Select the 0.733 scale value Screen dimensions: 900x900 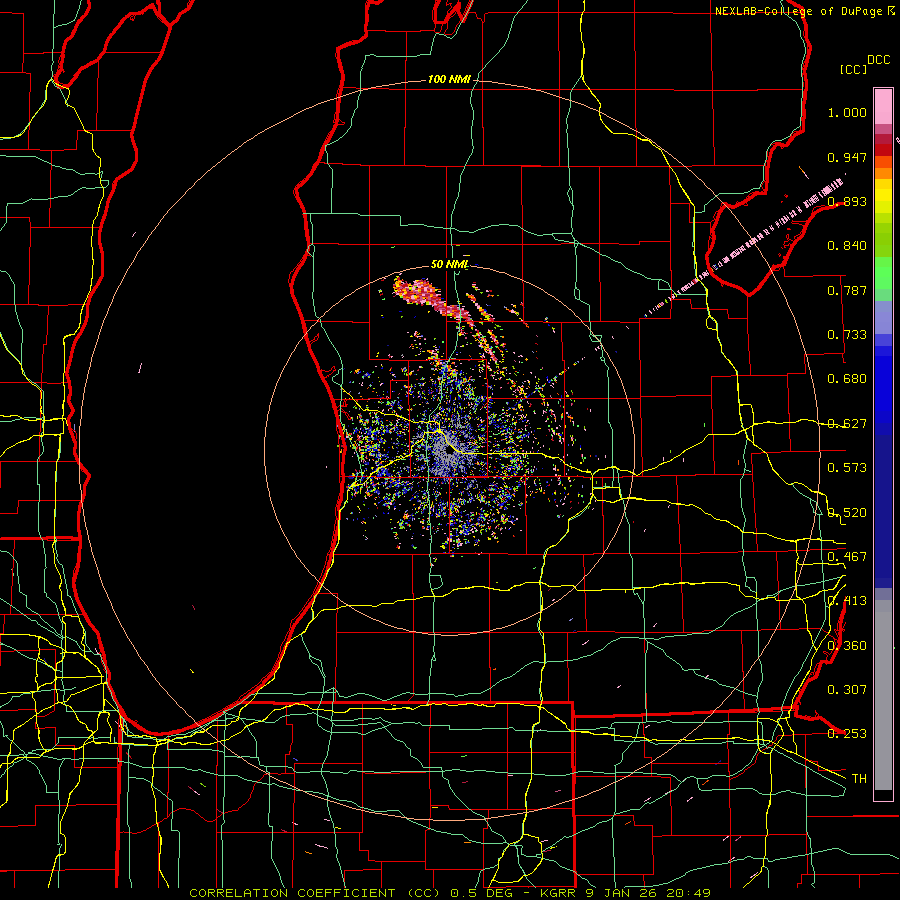[847, 335]
